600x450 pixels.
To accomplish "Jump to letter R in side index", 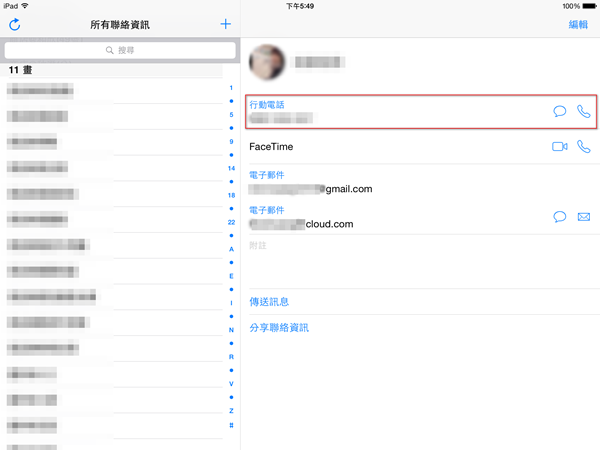I will click(x=231, y=357).
